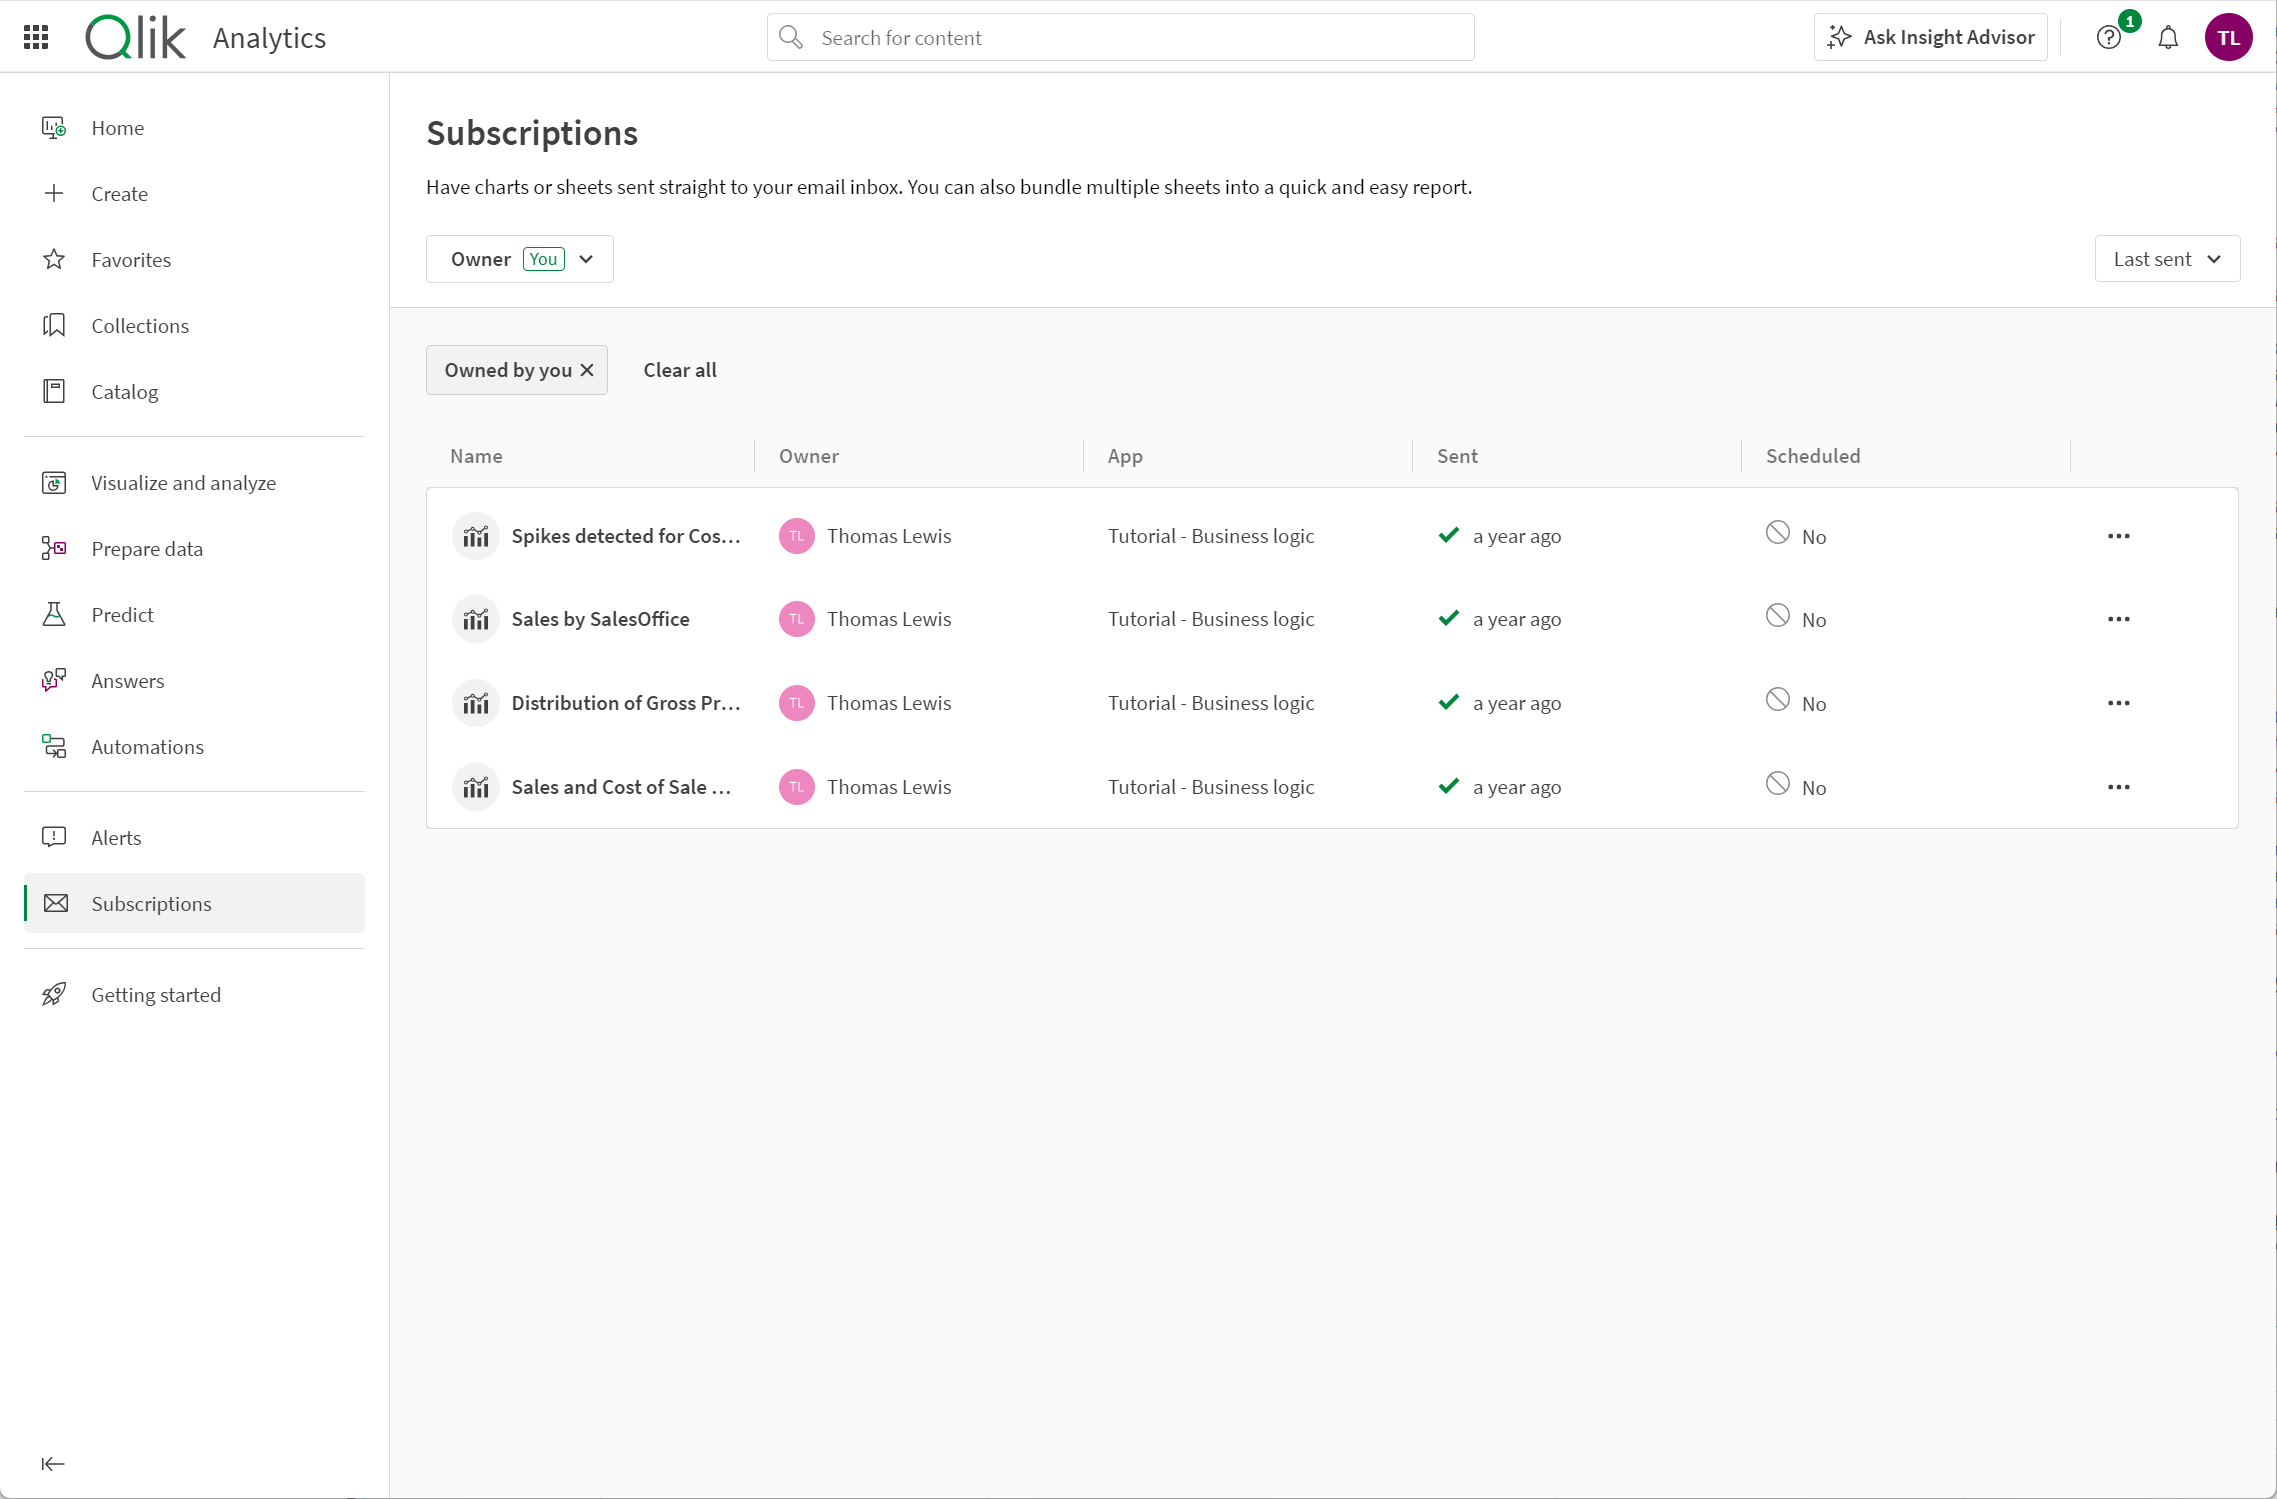The width and height of the screenshot is (2277, 1499).
Task: Click Clear all filters button
Action: click(x=679, y=368)
